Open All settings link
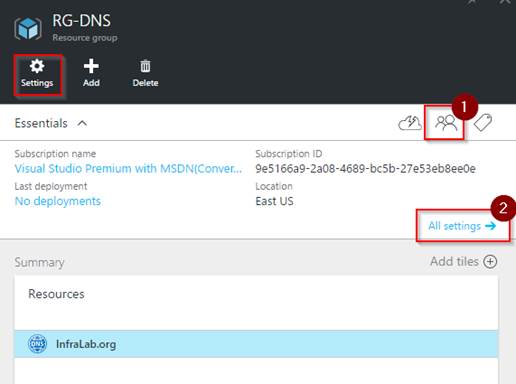516x384 pixels. (462, 226)
